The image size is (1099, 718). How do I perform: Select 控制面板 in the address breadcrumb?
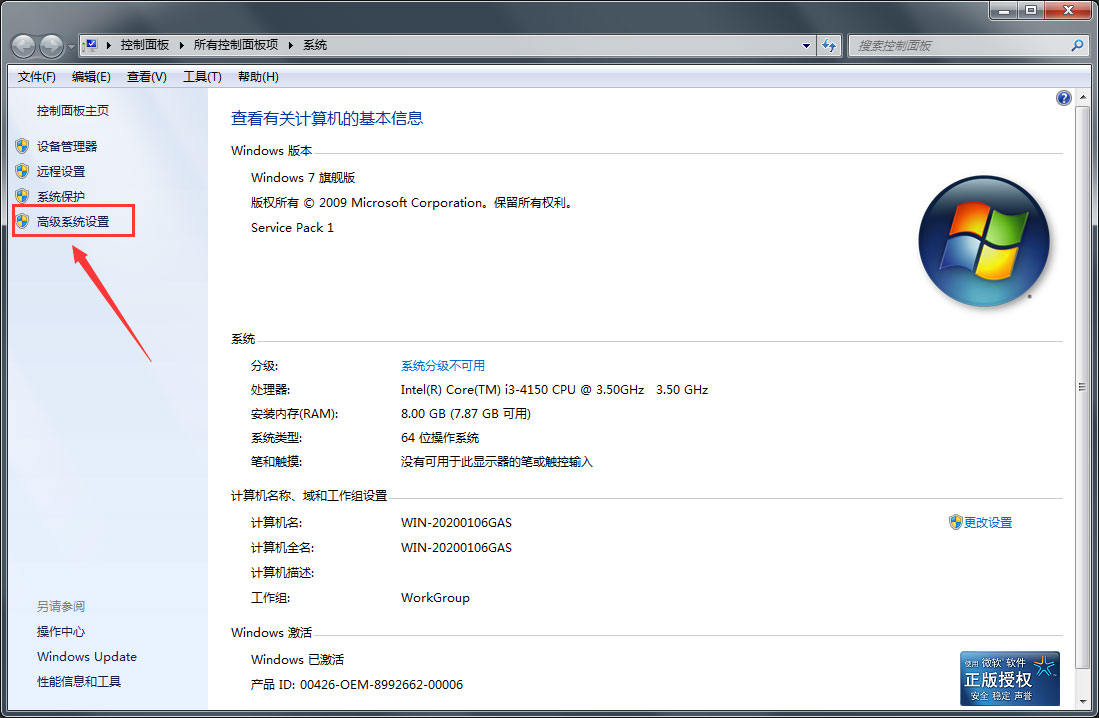(144, 45)
